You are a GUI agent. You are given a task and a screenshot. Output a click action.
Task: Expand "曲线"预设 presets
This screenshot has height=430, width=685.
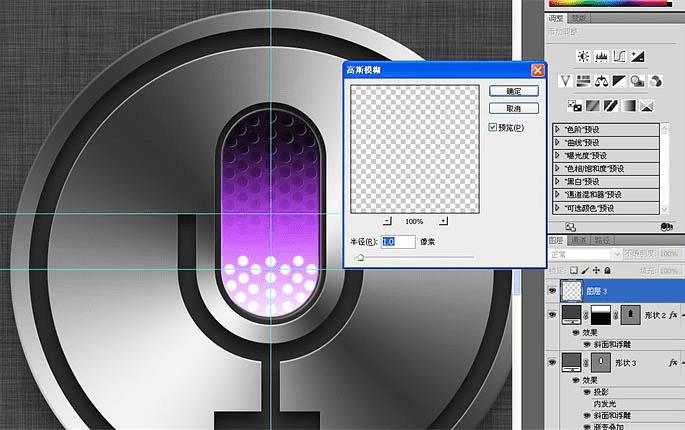click(557, 142)
